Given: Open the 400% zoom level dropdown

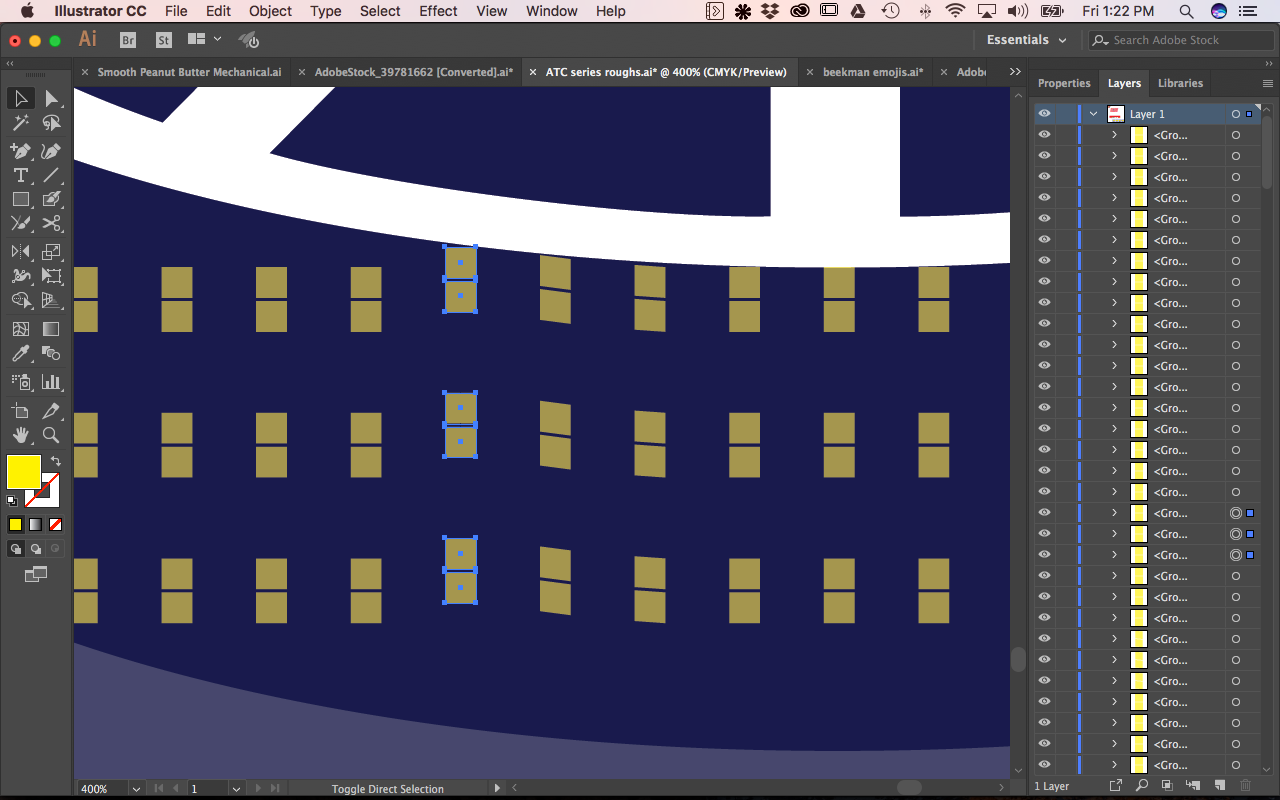Looking at the screenshot, I should pos(136,789).
